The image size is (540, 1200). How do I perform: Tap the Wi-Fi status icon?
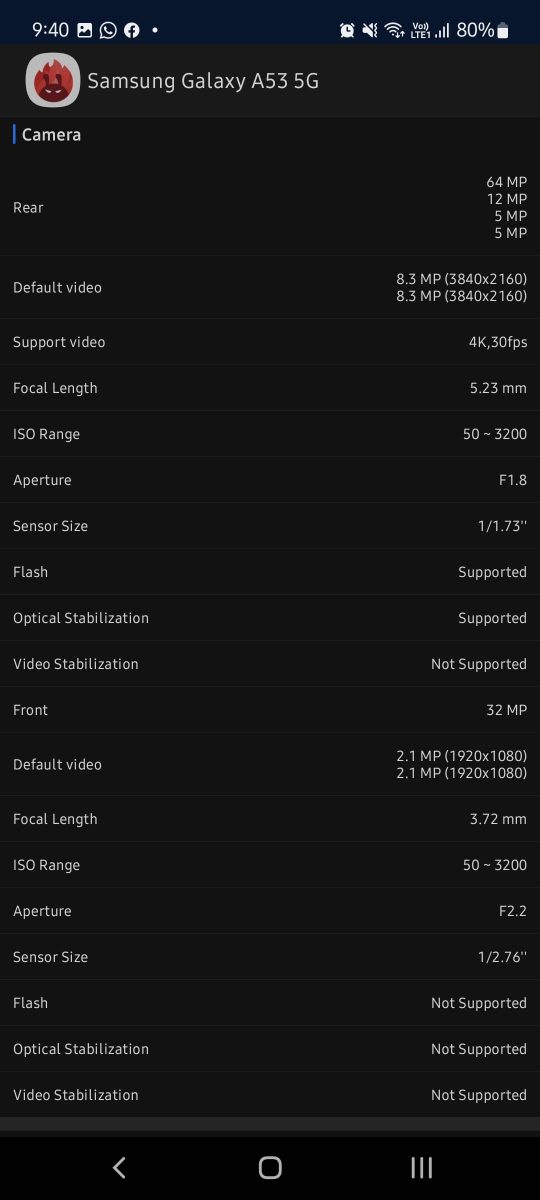pos(395,30)
